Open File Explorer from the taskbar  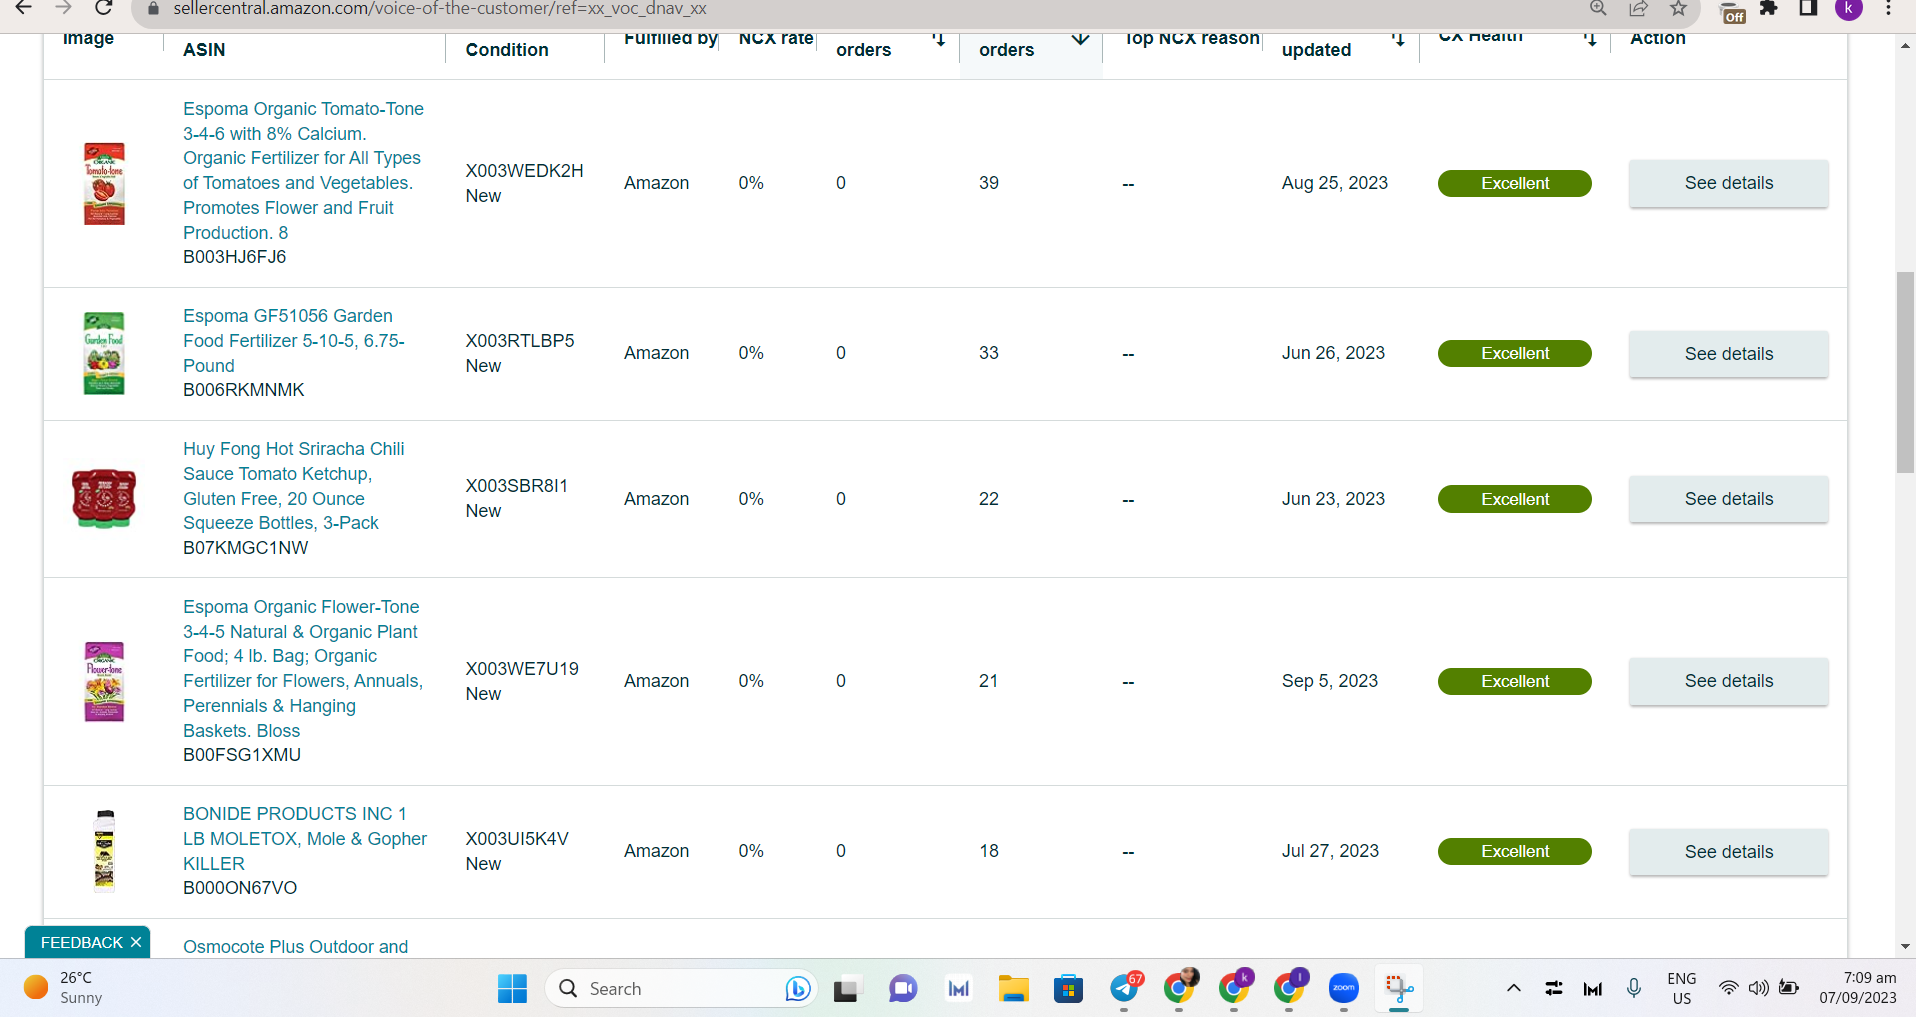pos(1013,989)
